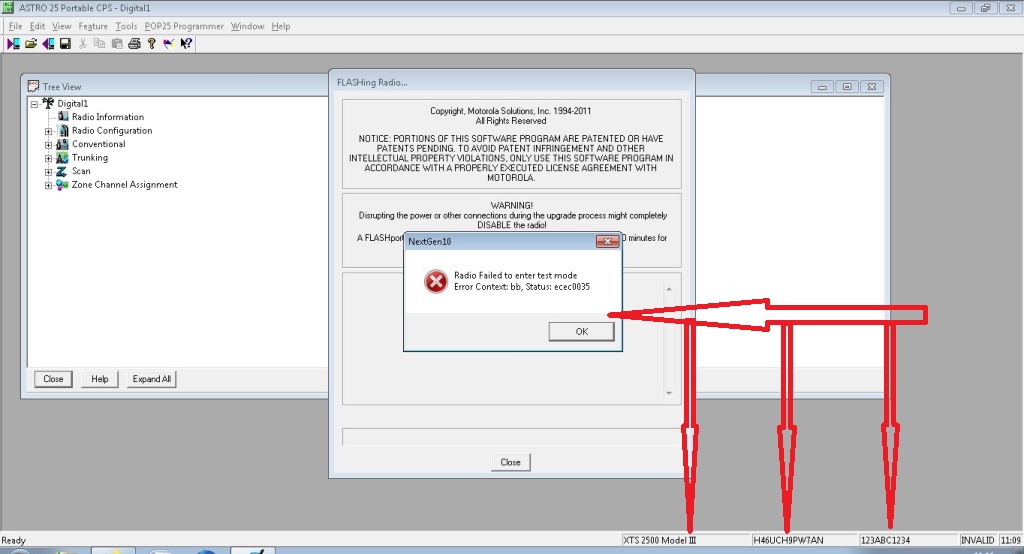Click the Scan tree icon
The width and height of the screenshot is (1024, 554).
61,171
